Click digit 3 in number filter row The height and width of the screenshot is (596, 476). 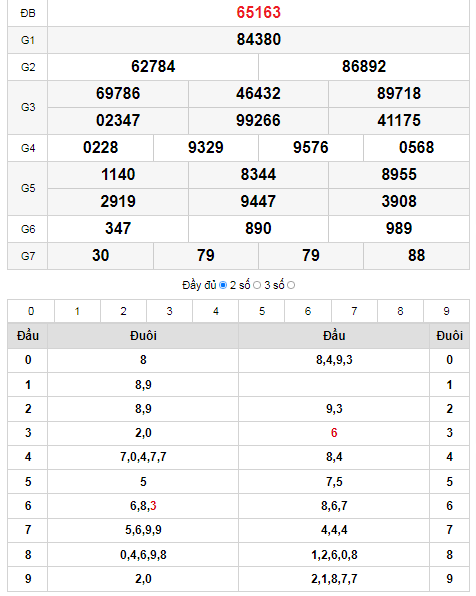coord(170,311)
